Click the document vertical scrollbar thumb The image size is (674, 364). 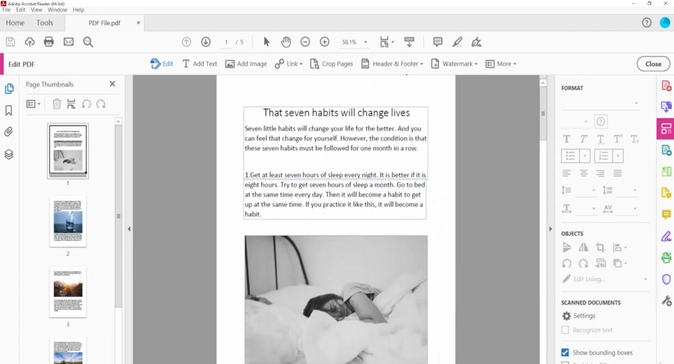[543, 113]
